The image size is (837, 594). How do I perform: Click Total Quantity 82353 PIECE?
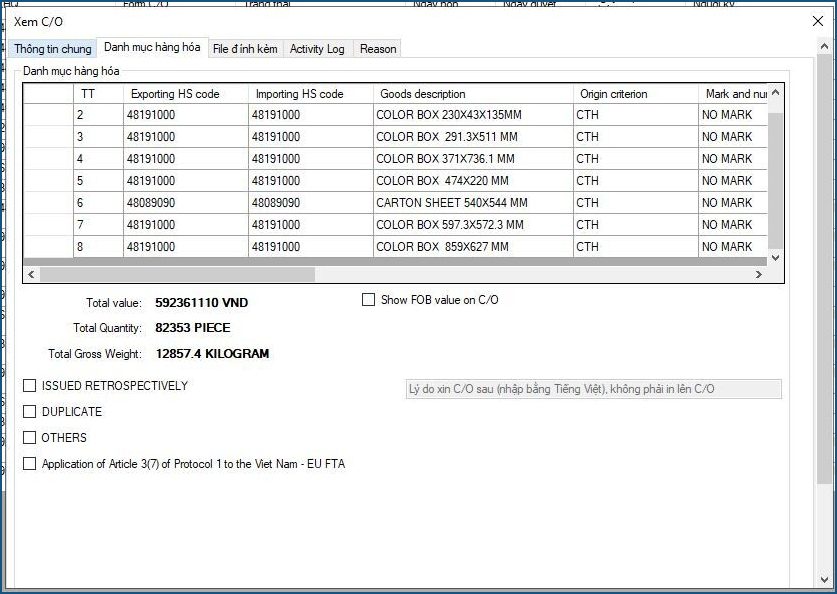click(x=193, y=328)
